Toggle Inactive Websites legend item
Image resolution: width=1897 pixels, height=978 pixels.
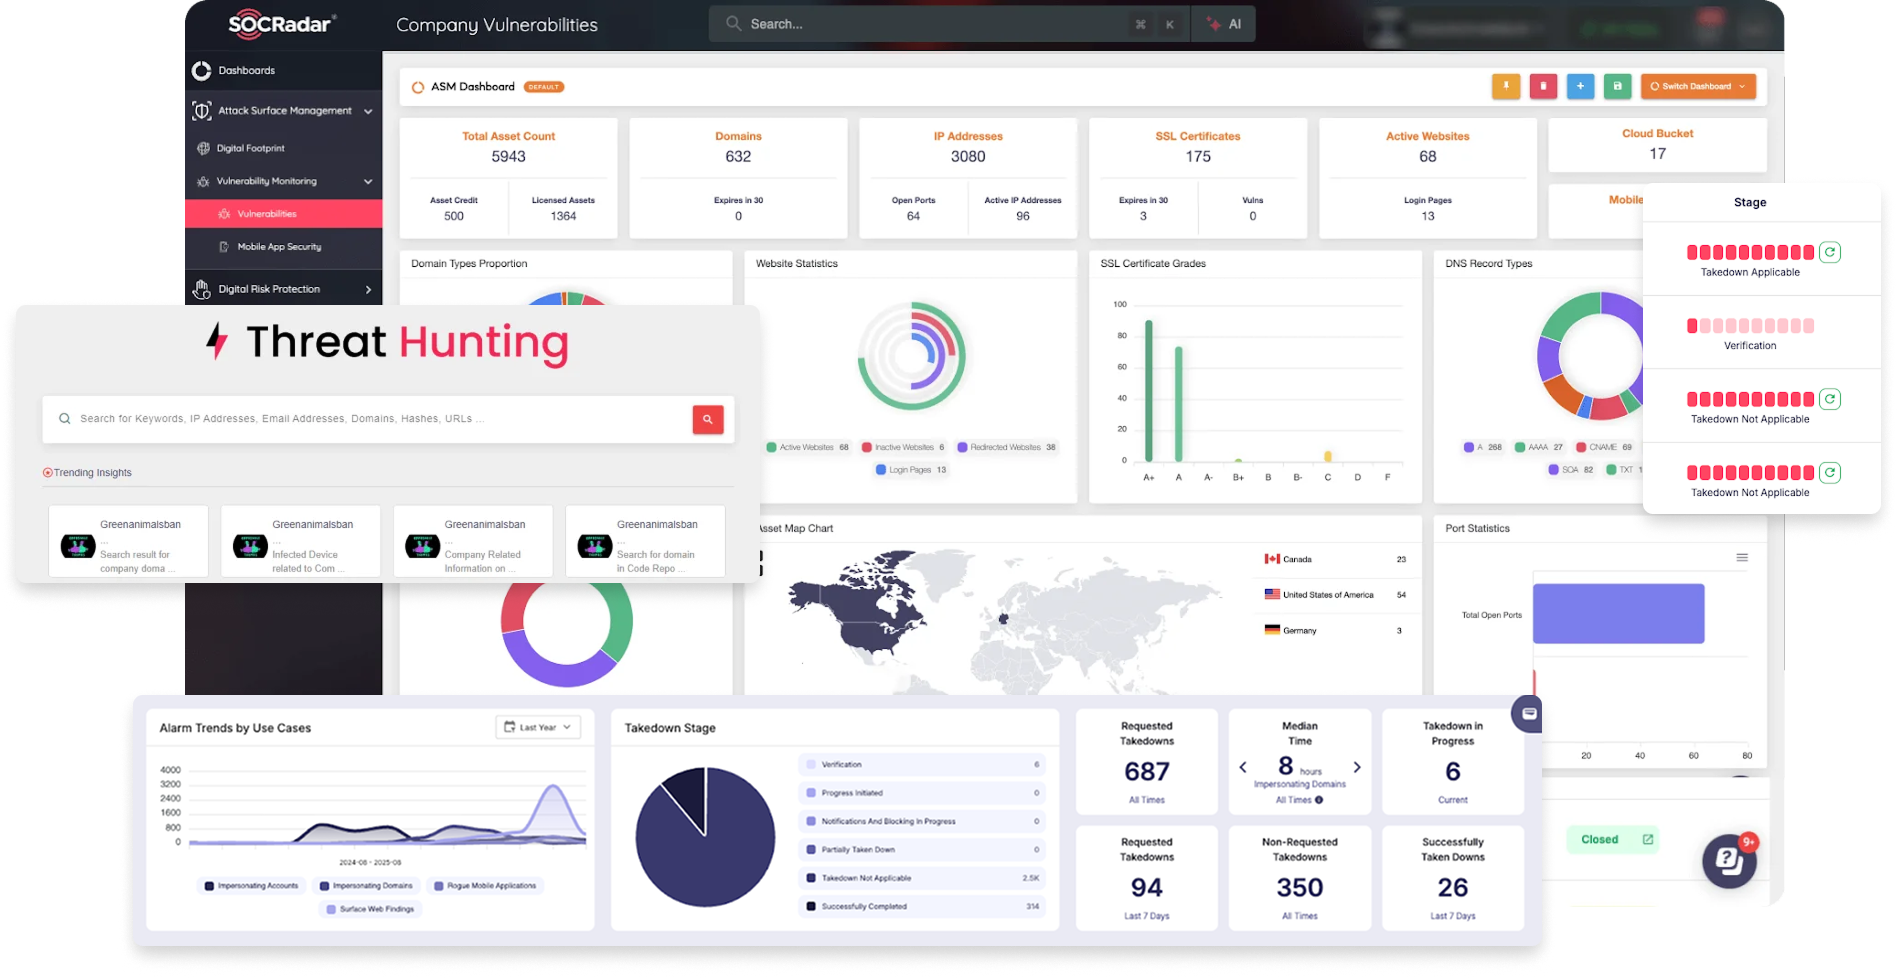903,448
